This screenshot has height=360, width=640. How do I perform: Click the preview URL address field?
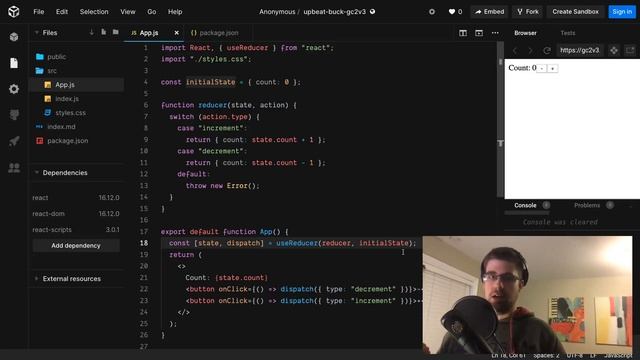pos(580,50)
